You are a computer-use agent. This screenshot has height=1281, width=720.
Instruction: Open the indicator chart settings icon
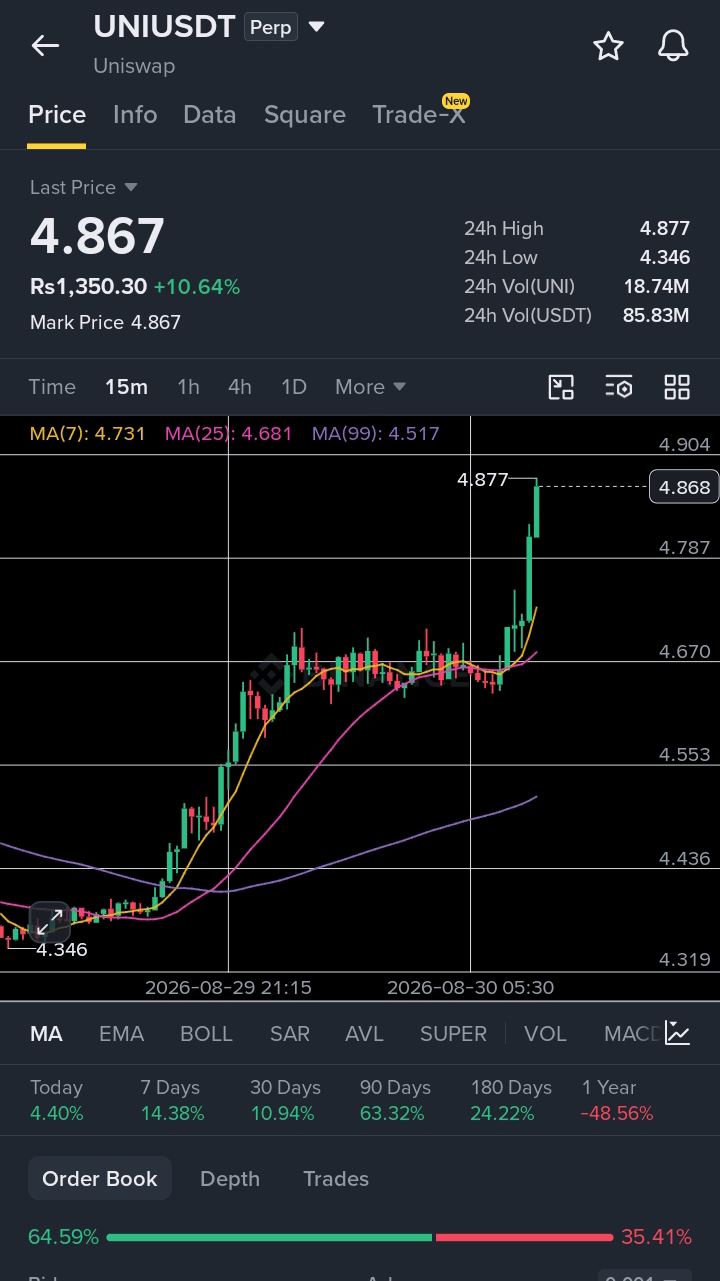click(678, 1033)
